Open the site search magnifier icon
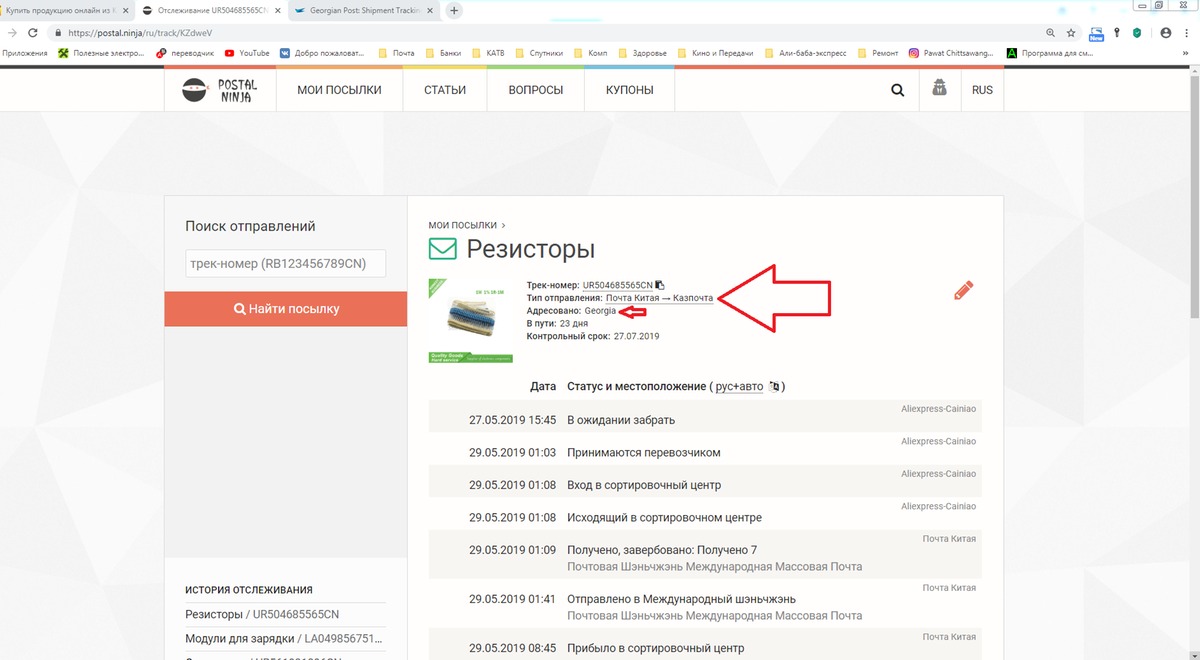Viewport: 1200px width, 660px height. 897,90
